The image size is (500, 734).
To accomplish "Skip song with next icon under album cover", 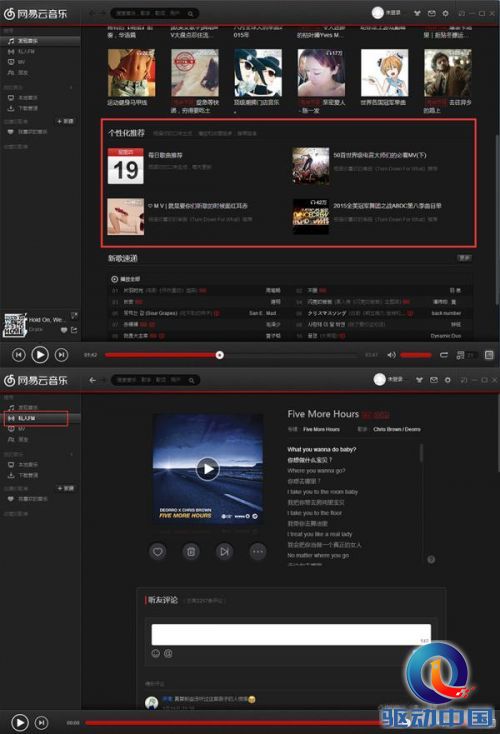I will coord(224,552).
